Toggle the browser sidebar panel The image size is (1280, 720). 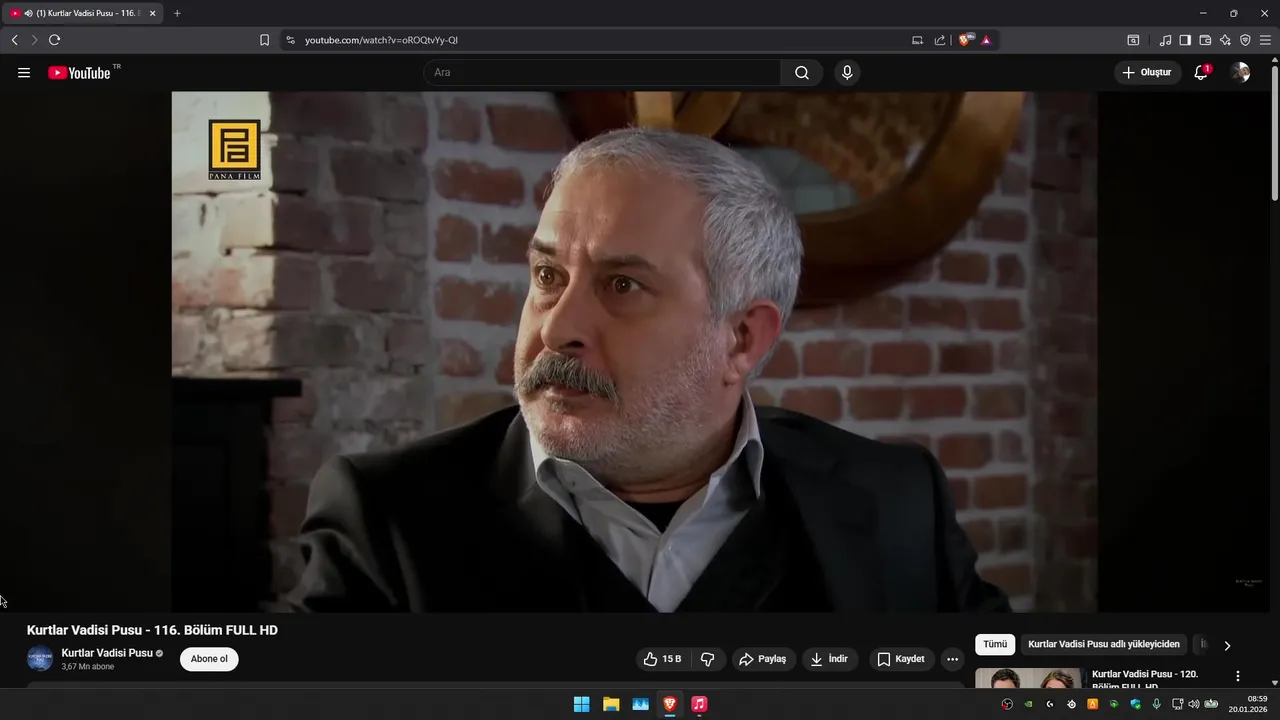[x=1185, y=40]
